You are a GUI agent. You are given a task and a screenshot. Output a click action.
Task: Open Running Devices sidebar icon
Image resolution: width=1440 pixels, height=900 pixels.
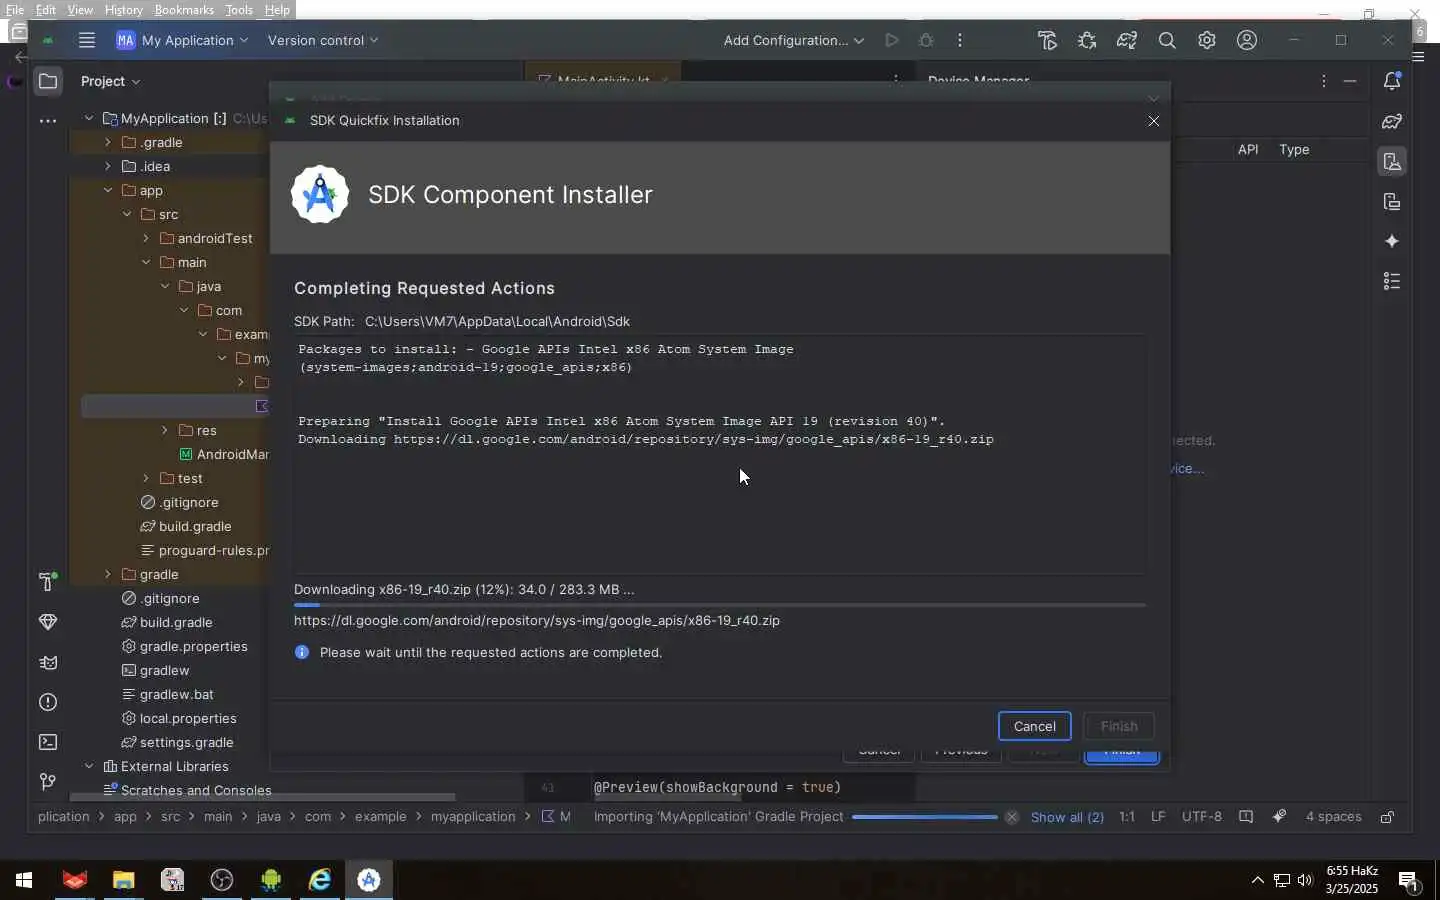[x=1392, y=201]
